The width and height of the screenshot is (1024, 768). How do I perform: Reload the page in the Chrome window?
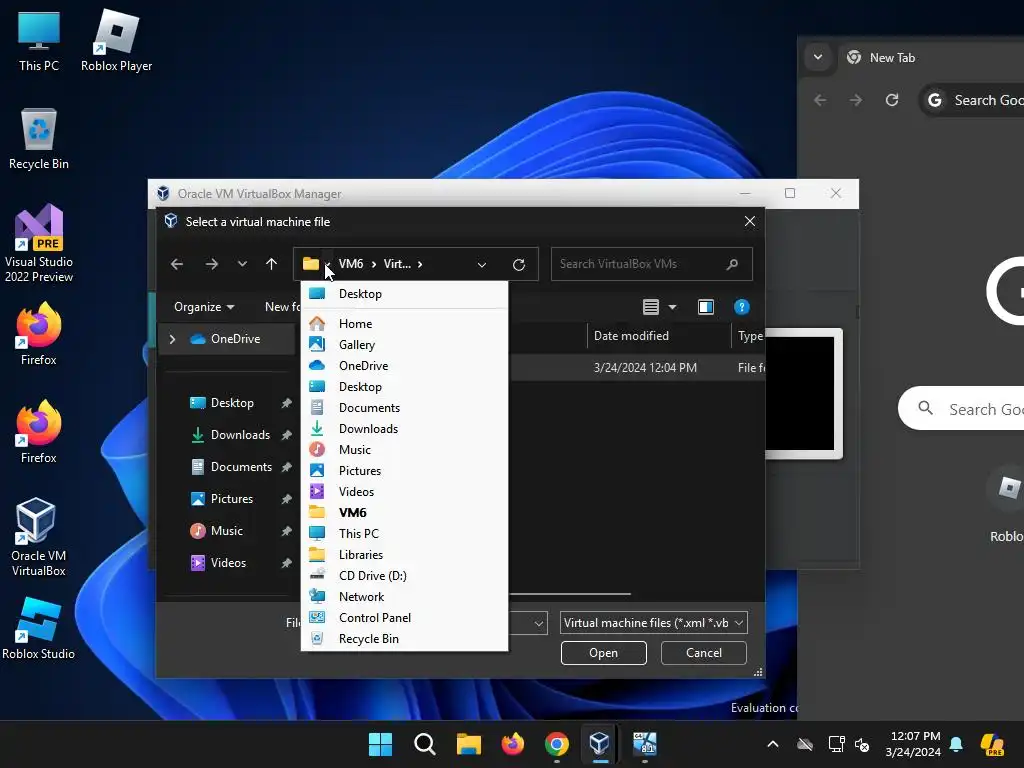click(892, 100)
